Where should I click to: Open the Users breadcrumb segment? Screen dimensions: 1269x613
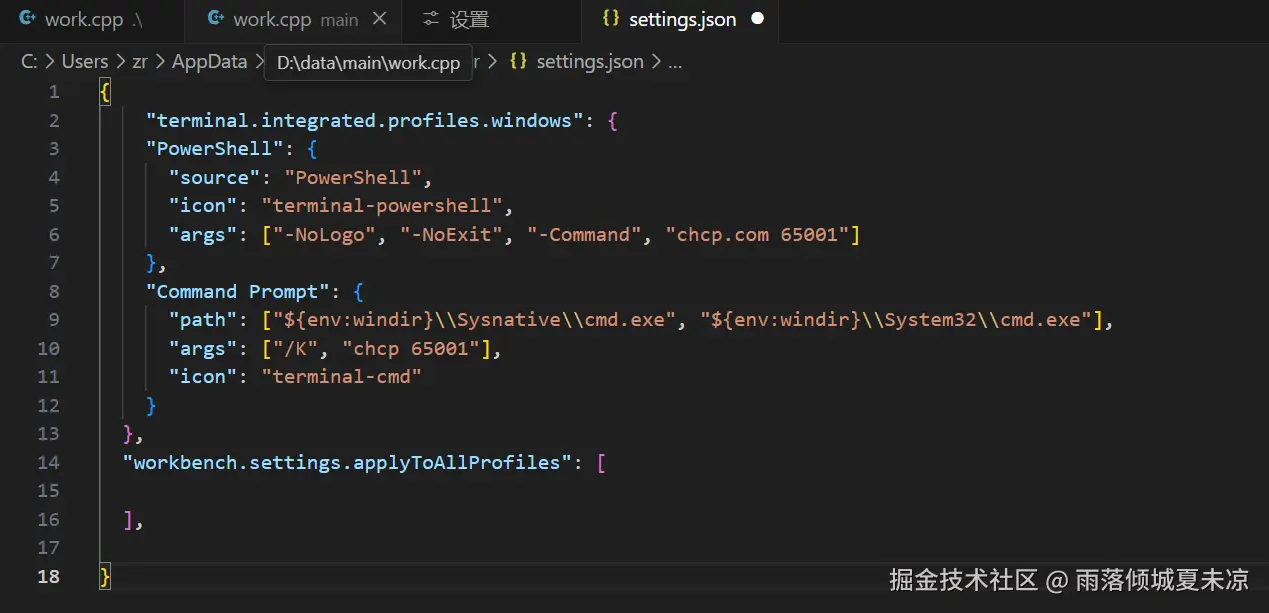(x=85, y=61)
